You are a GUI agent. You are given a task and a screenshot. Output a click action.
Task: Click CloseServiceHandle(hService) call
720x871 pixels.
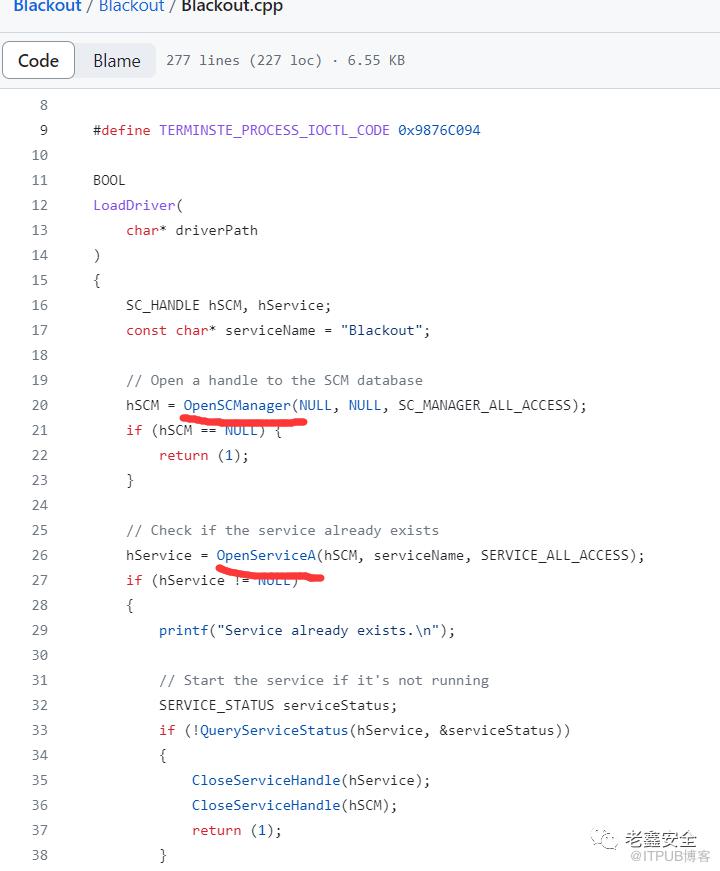[311, 780]
